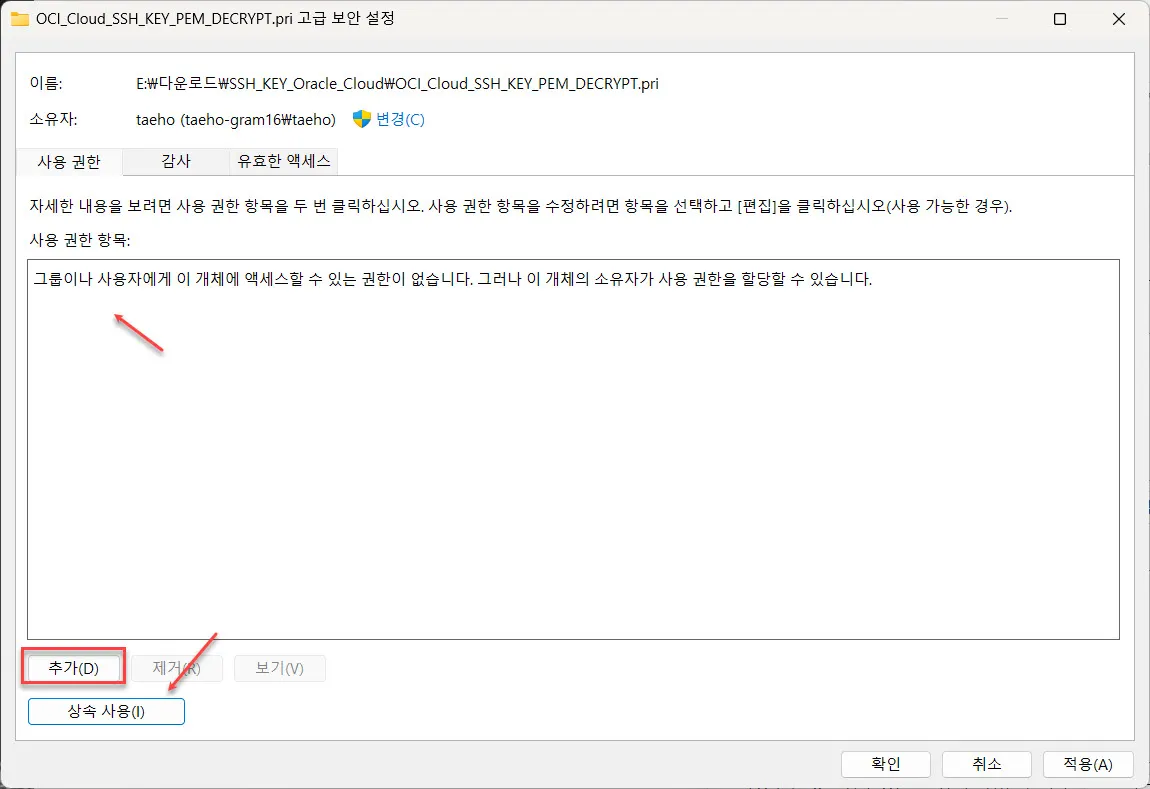Click the disabled 제거(R) button
This screenshot has width=1150, height=789.
tap(176, 667)
